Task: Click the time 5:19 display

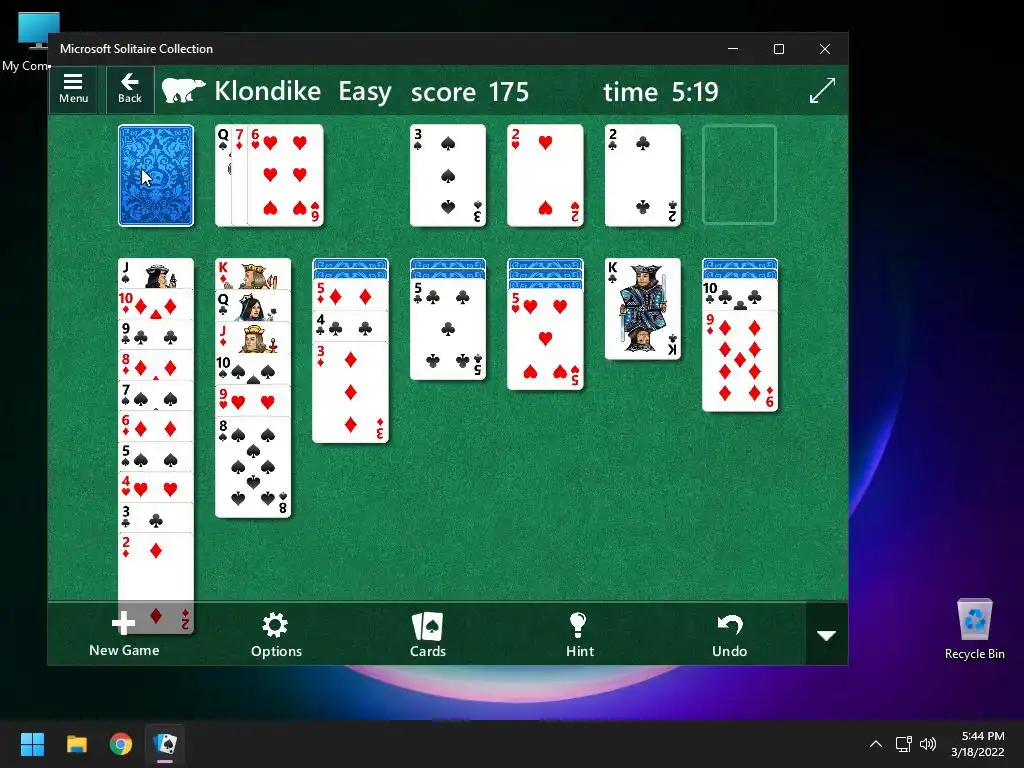Action: click(x=660, y=91)
